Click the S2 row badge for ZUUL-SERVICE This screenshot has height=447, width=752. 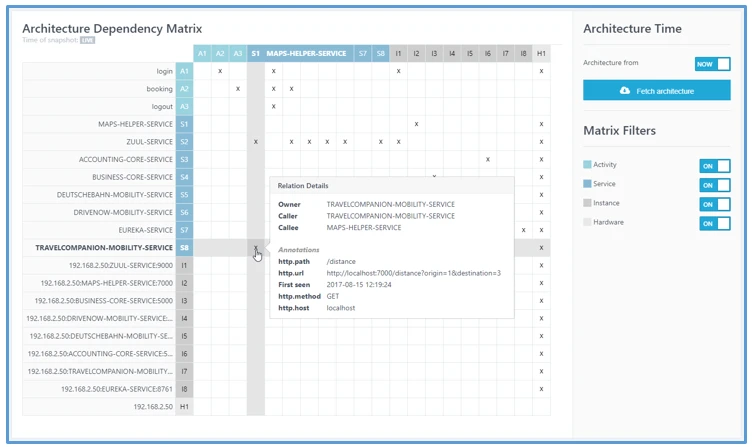pos(184,142)
